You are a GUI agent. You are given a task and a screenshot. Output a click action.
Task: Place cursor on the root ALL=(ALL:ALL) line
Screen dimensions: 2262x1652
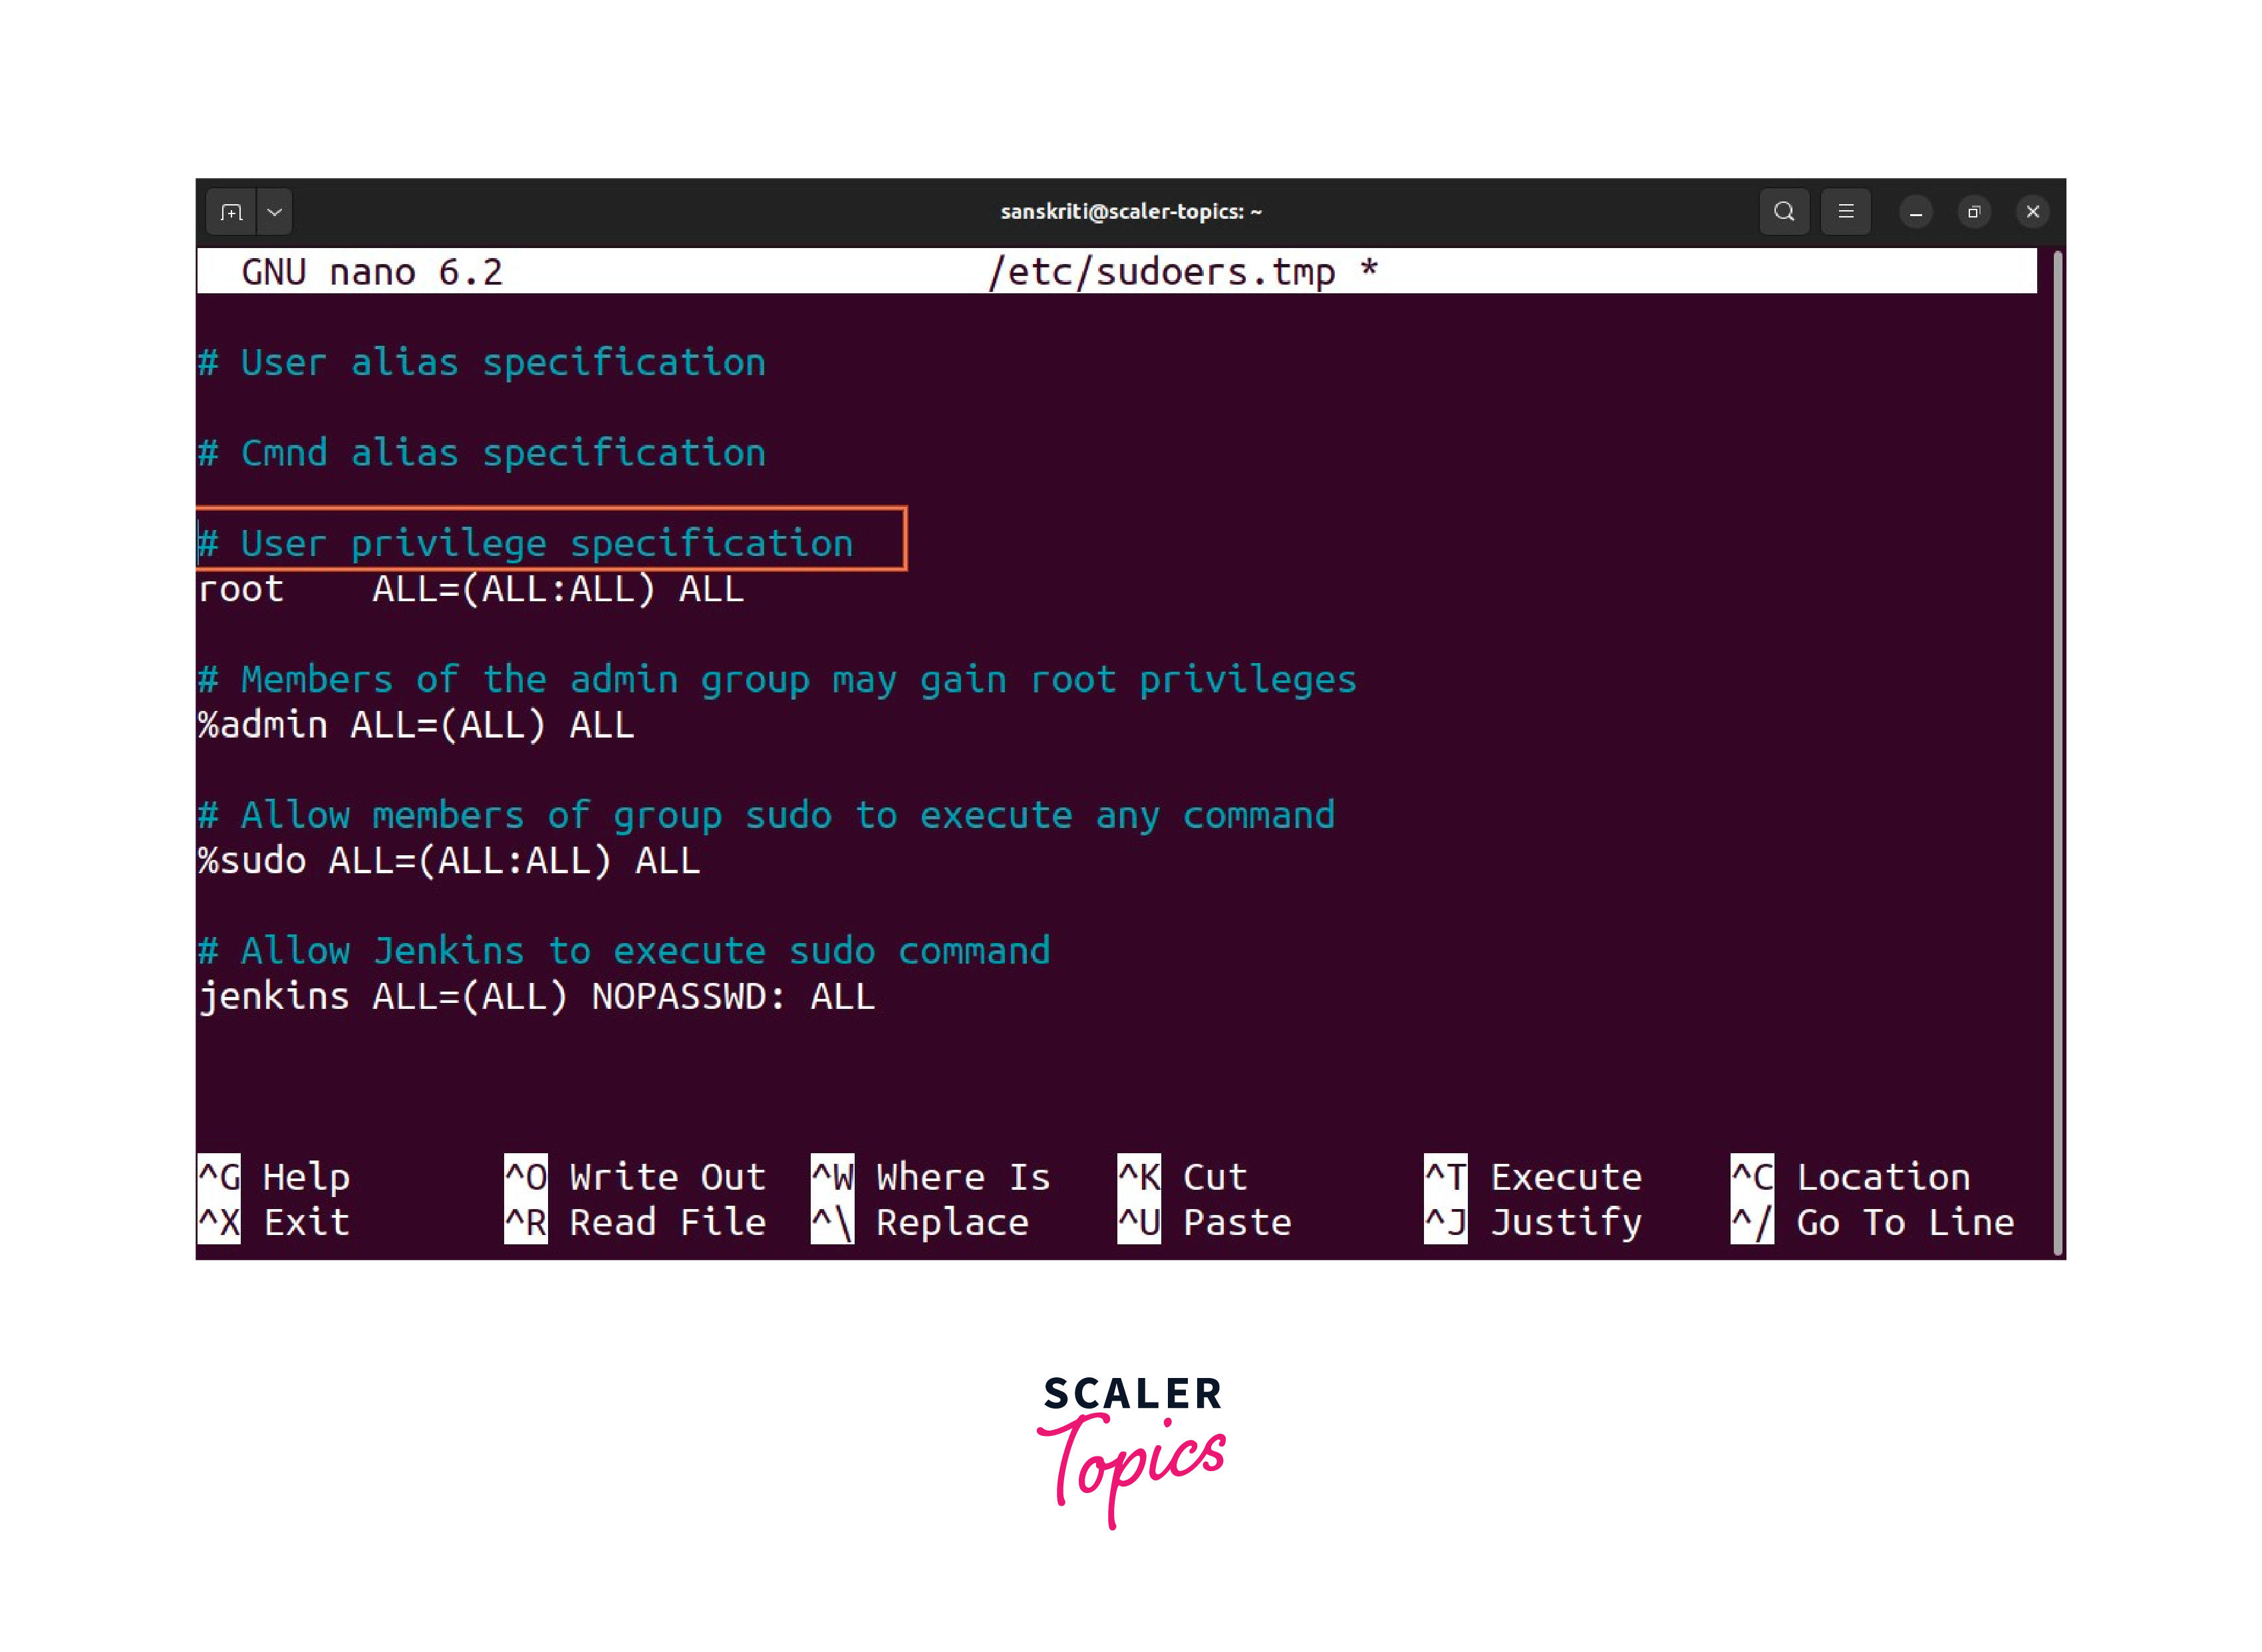pos(470,589)
